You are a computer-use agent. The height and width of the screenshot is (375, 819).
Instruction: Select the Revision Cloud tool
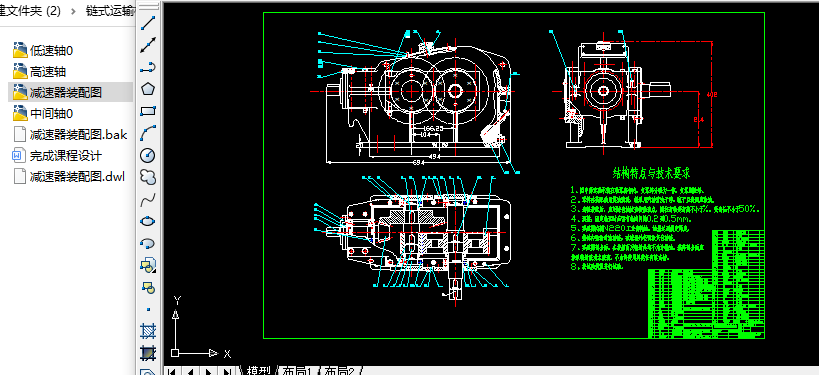148,177
